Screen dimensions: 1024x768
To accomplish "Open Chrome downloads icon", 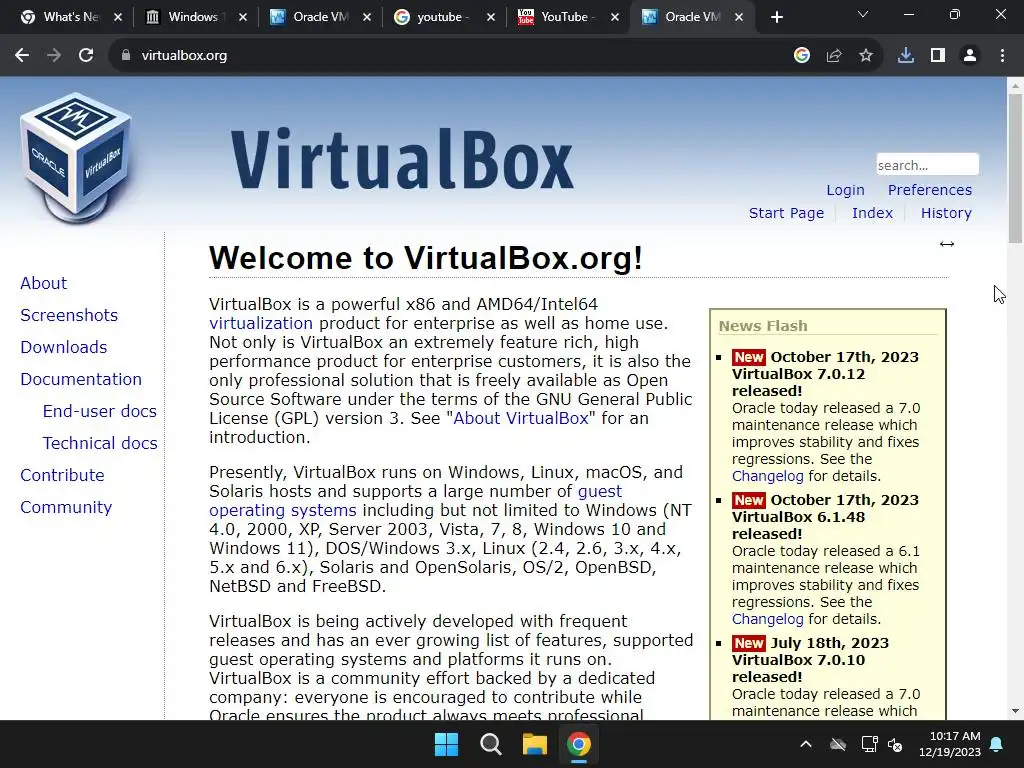I will pos(906,56).
